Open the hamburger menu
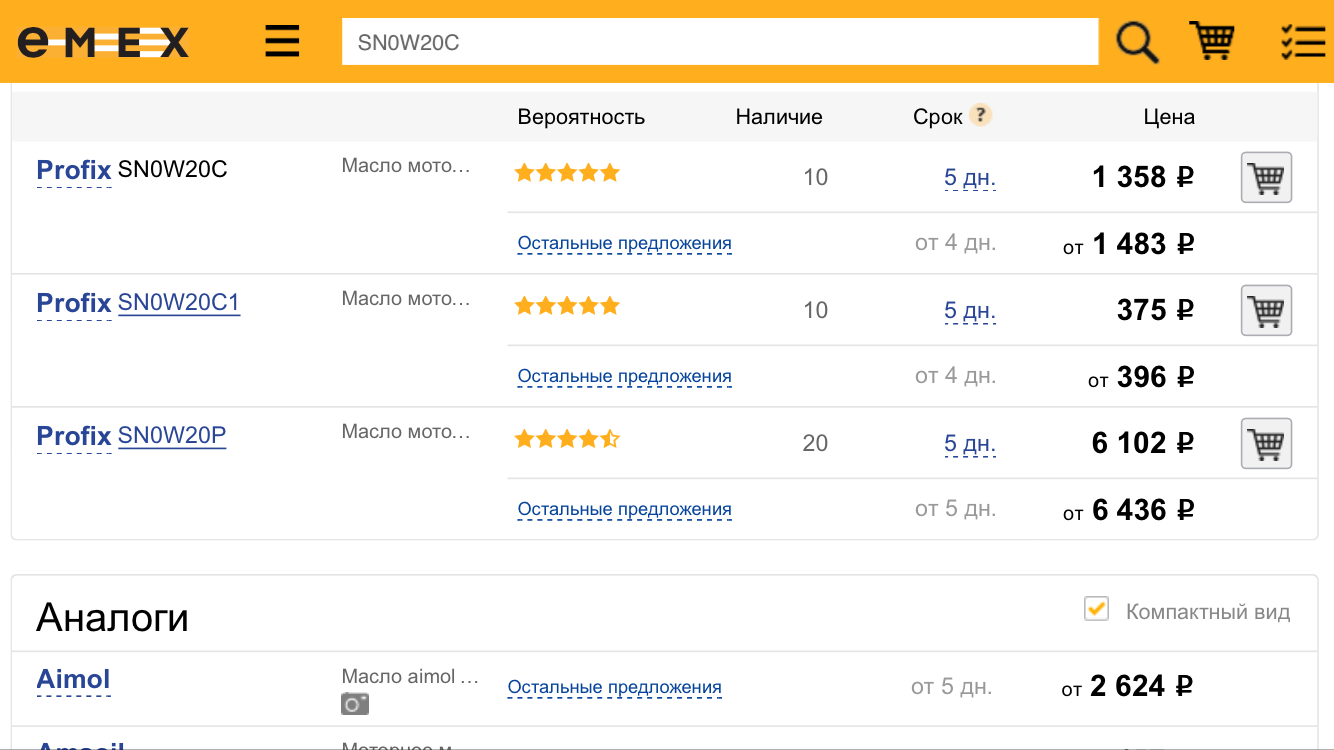 282,41
